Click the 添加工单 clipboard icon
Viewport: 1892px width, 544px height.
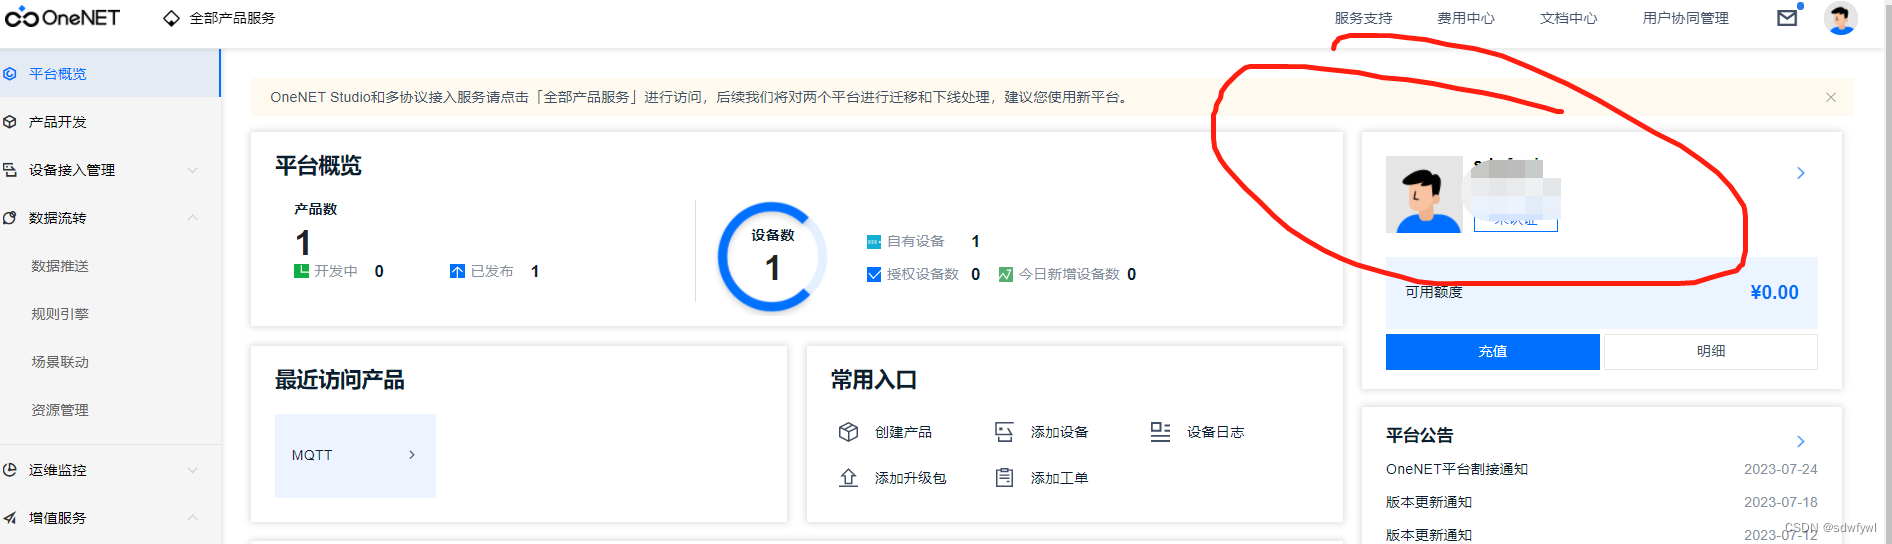click(x=1004, y=478)
